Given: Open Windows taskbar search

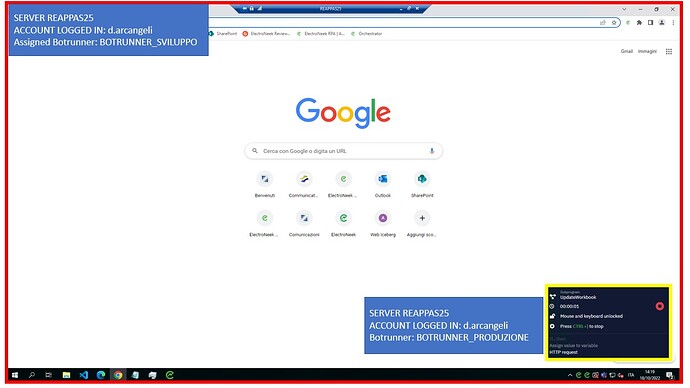Looking at the screenshot, I should (32, 375).
